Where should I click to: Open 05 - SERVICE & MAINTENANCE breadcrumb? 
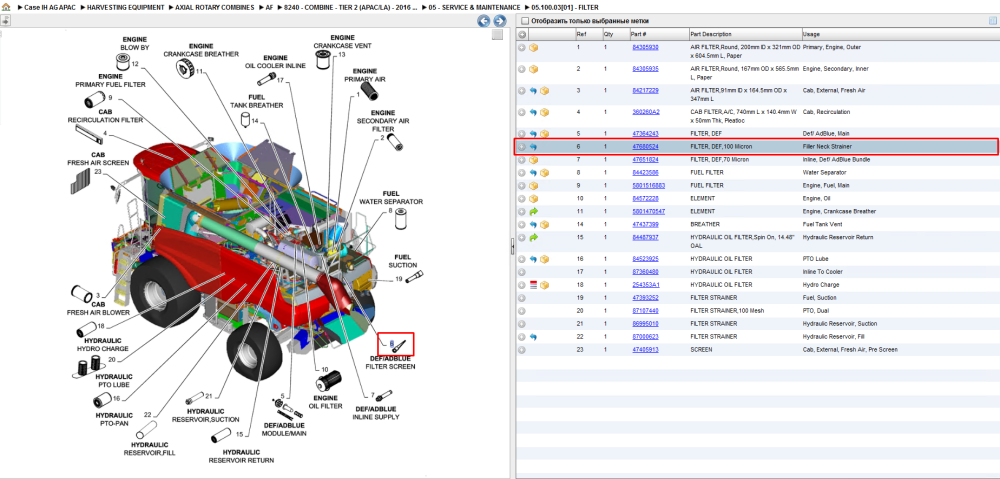pyautogui.click(x=474, y=8)
